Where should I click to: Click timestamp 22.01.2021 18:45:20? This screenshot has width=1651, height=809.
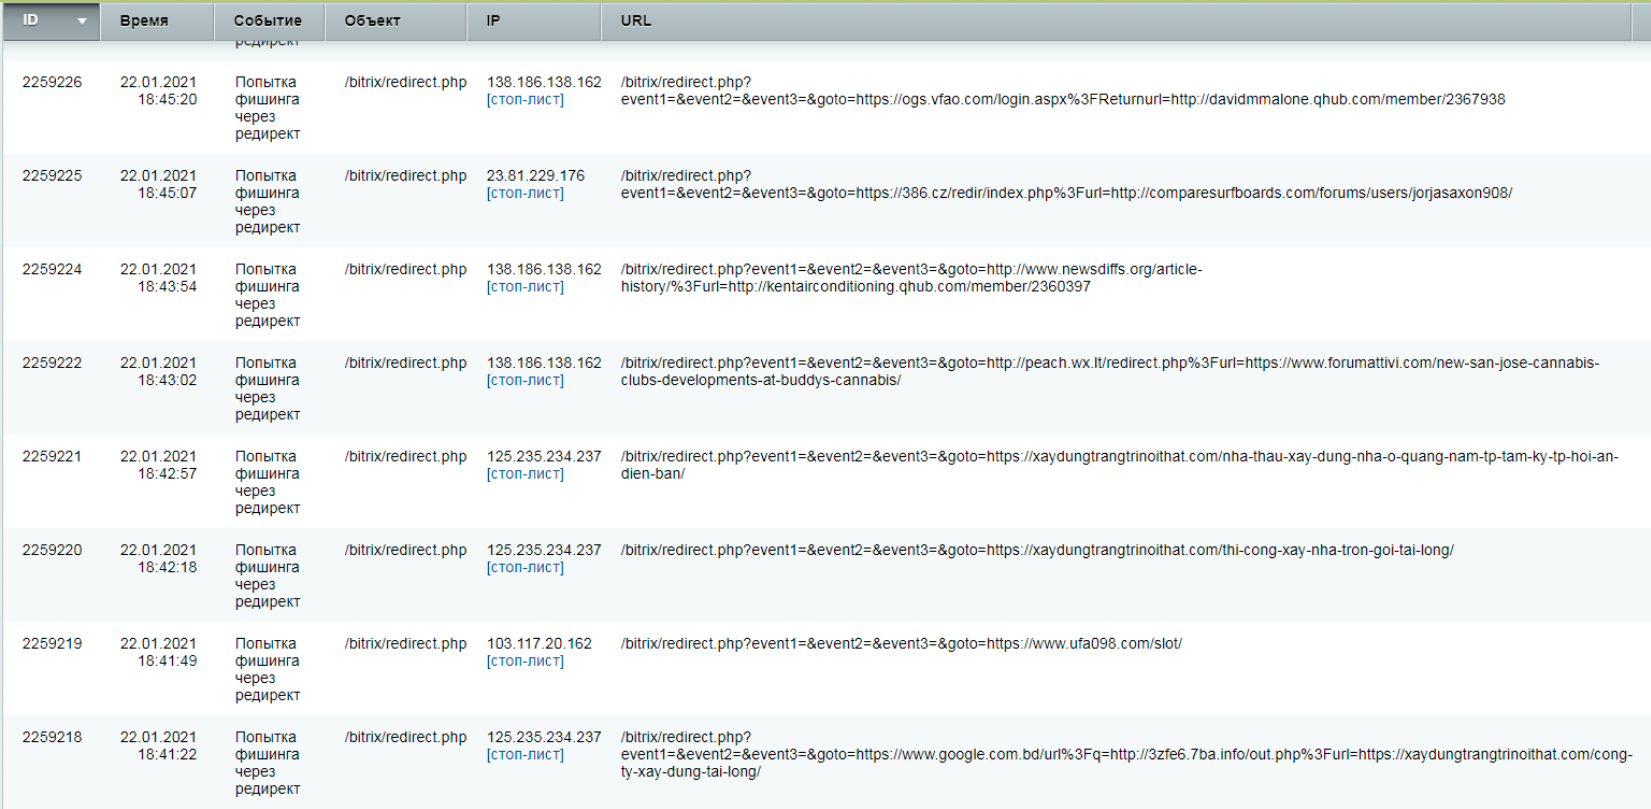[x=159, y=91]
